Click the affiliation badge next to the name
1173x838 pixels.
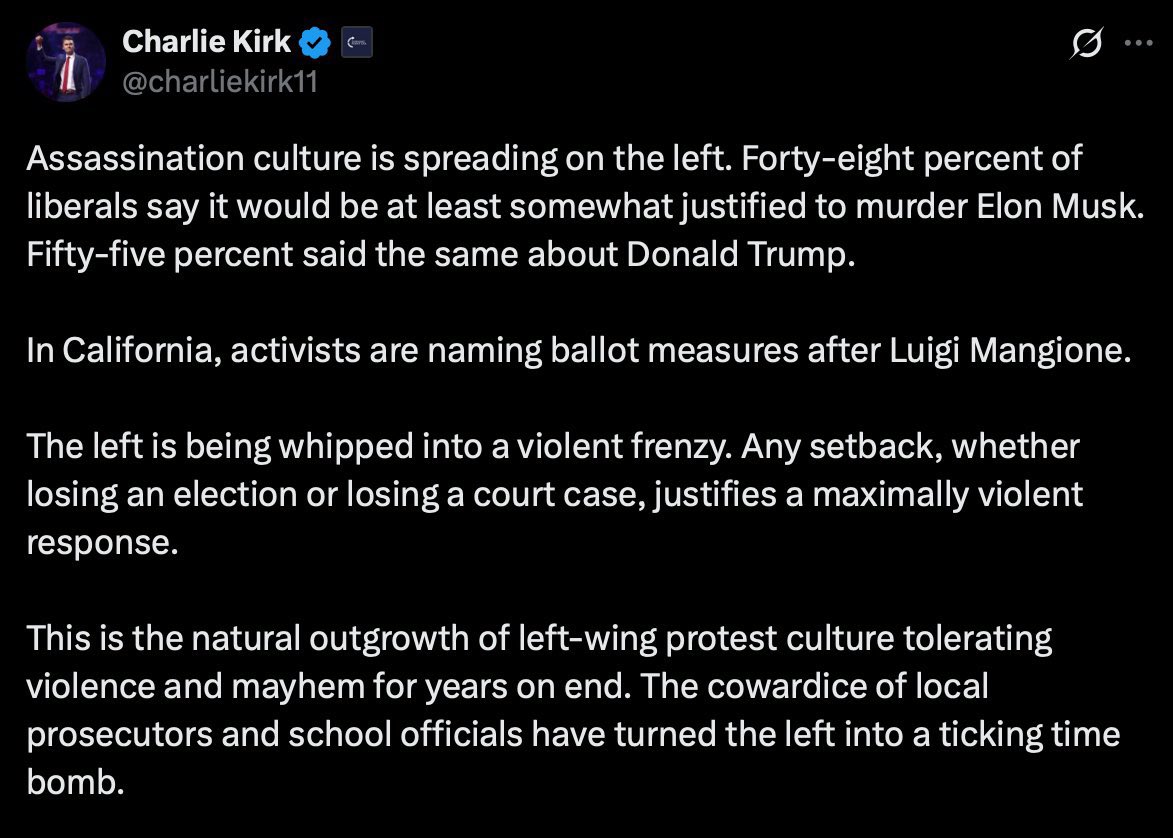click(357, 43)
